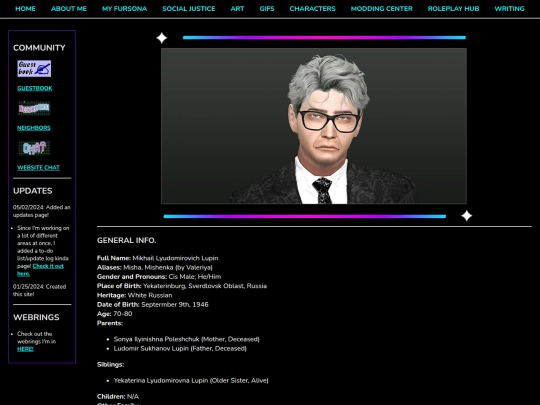540x405 pixels.
Task: Open the CHARACTERS nav item
Action: 312,9
